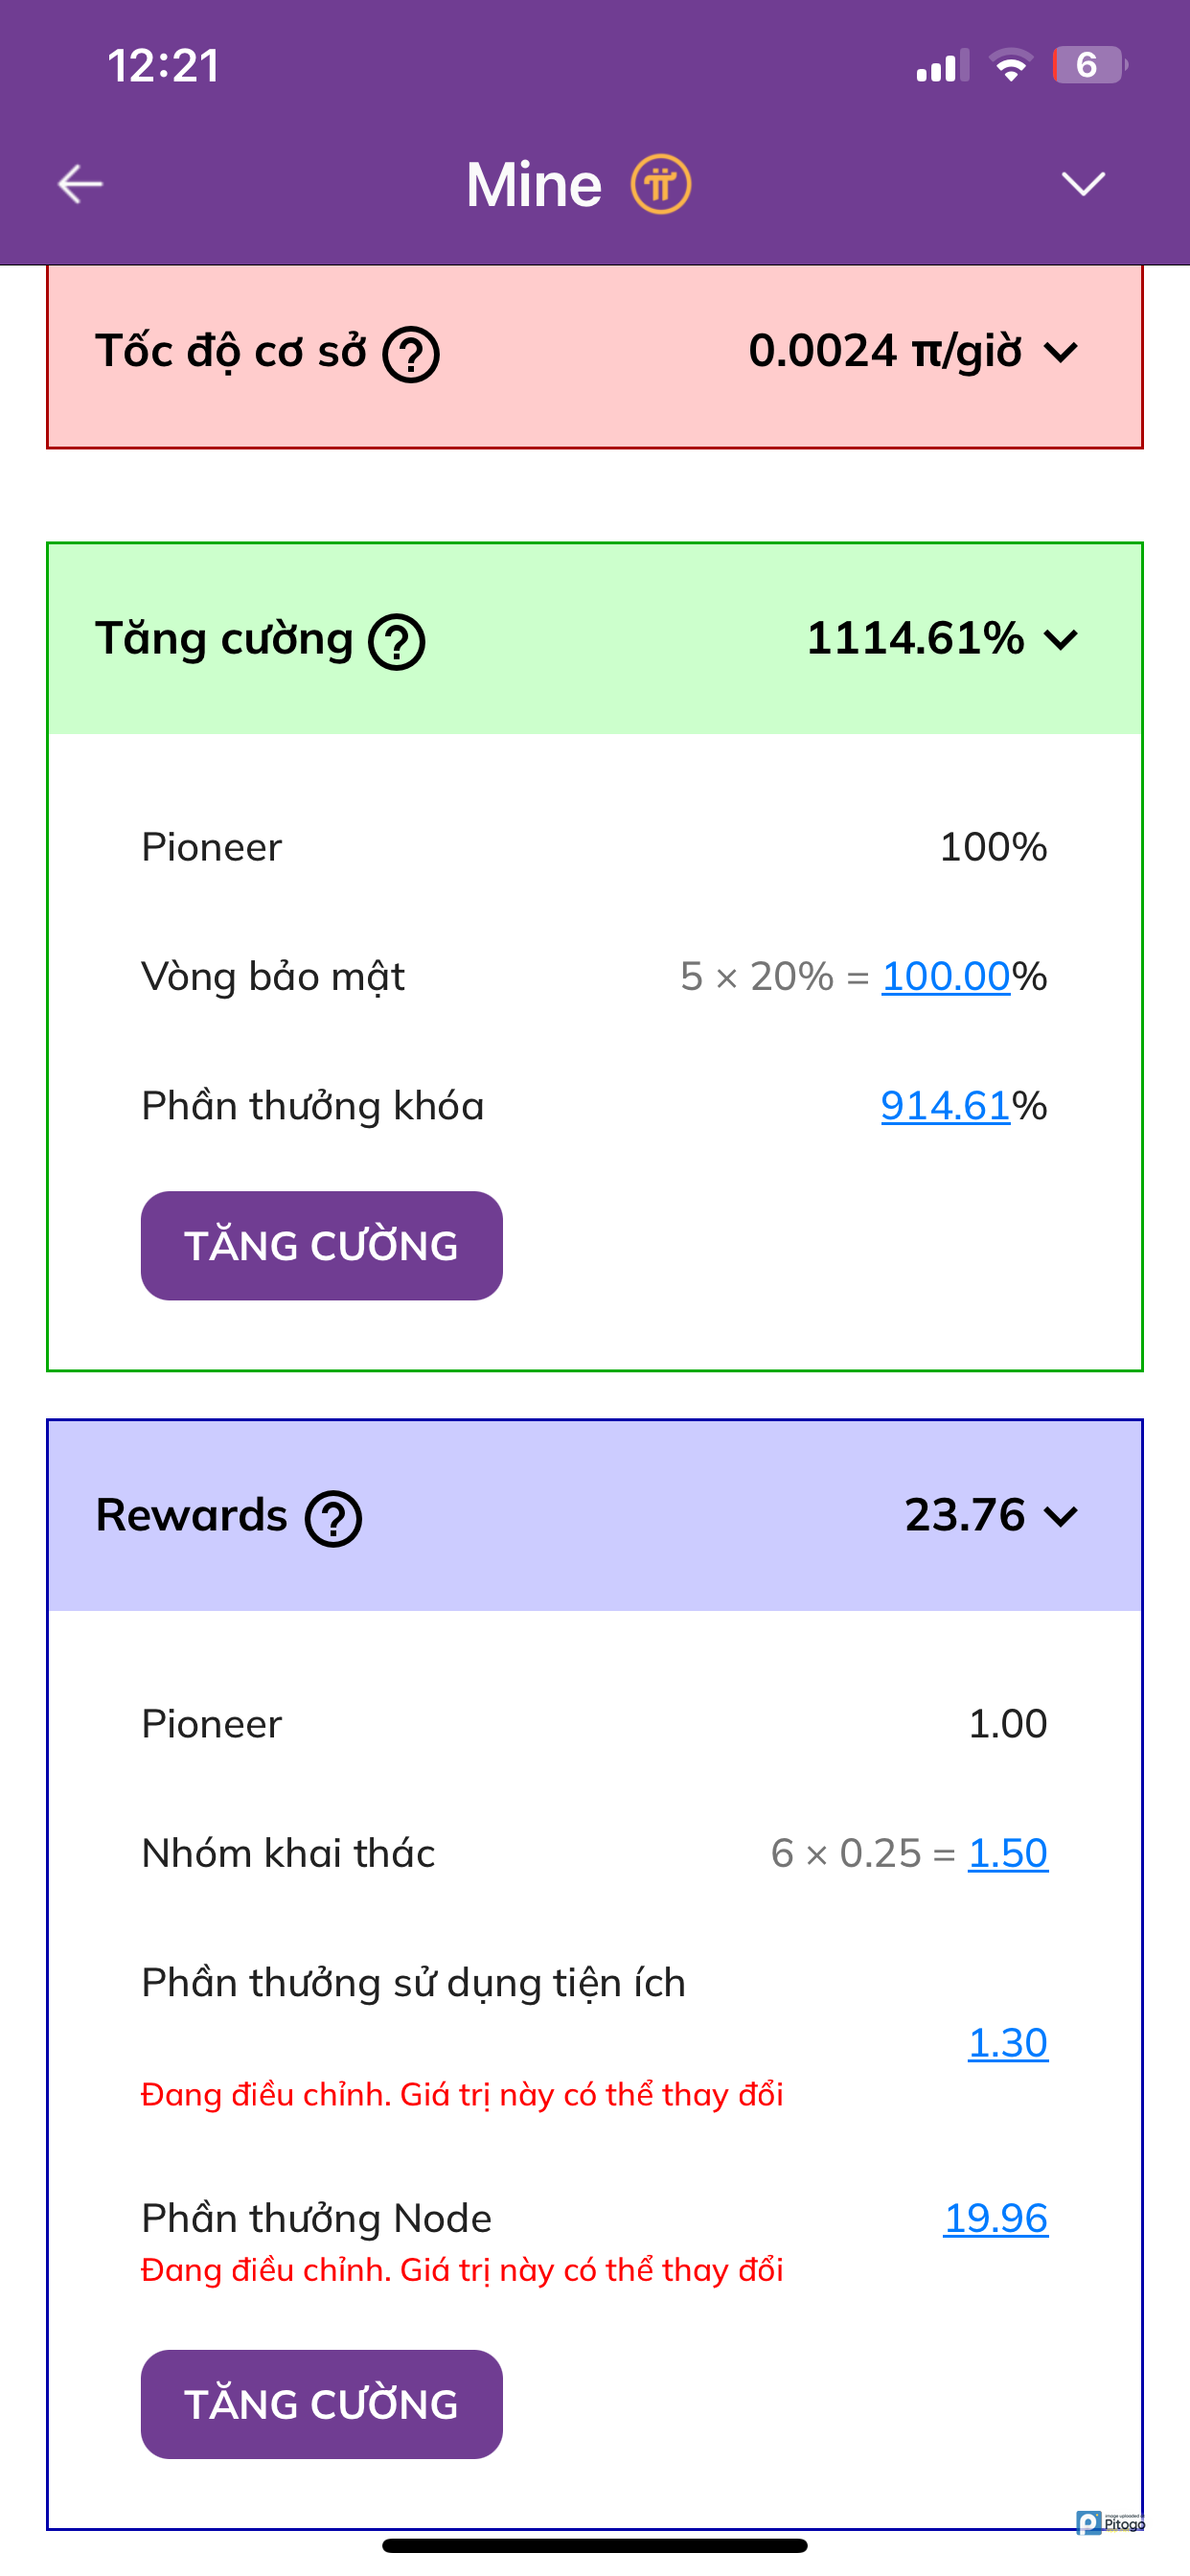Open the 100.00 security circle link

[x=946, y=977]
